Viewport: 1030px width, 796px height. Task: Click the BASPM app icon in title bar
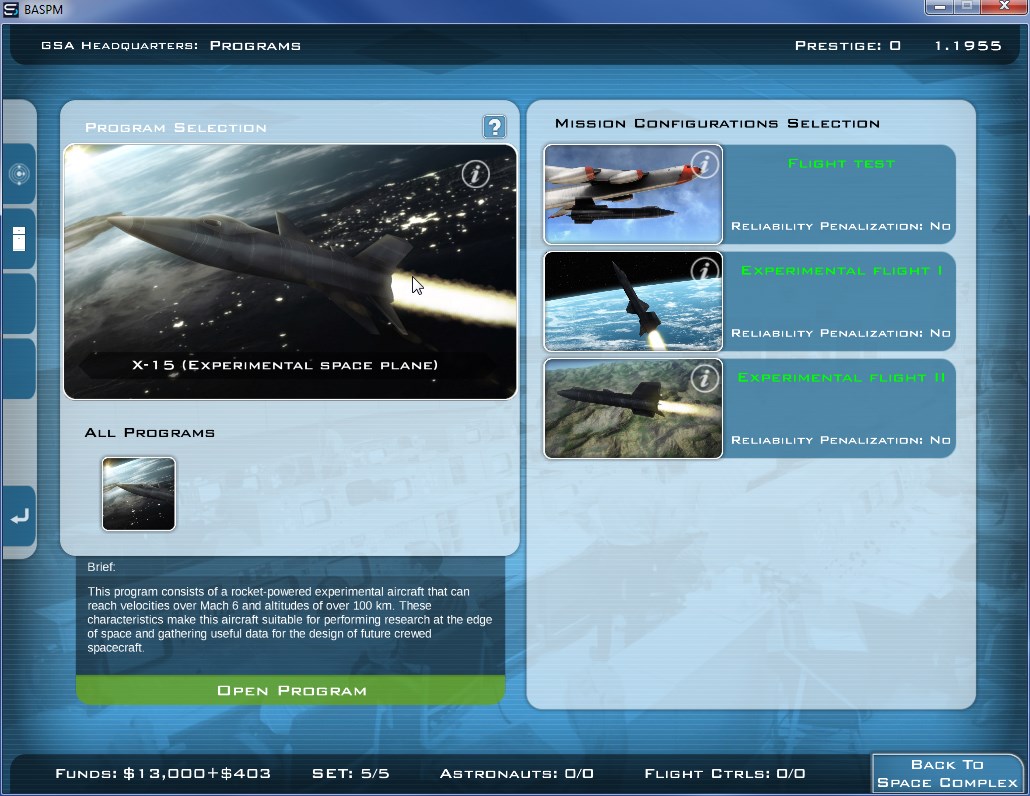(x=11, y=9)
